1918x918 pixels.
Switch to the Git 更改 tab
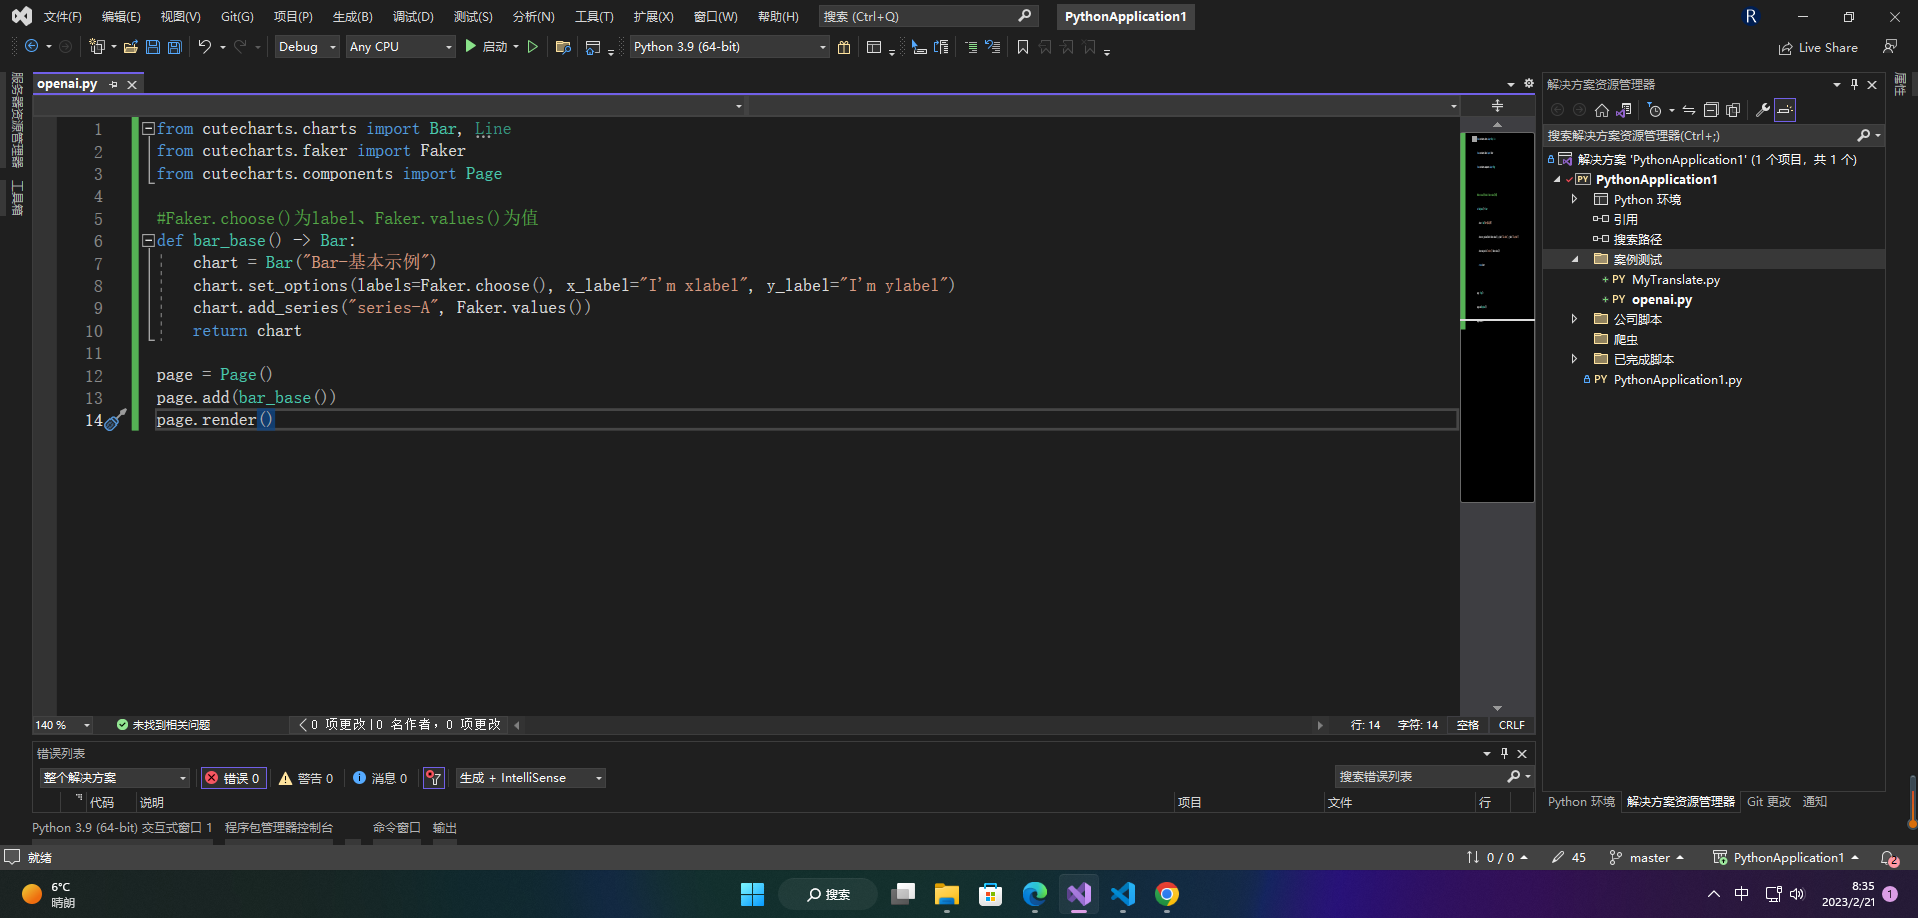pos(1768,802)
